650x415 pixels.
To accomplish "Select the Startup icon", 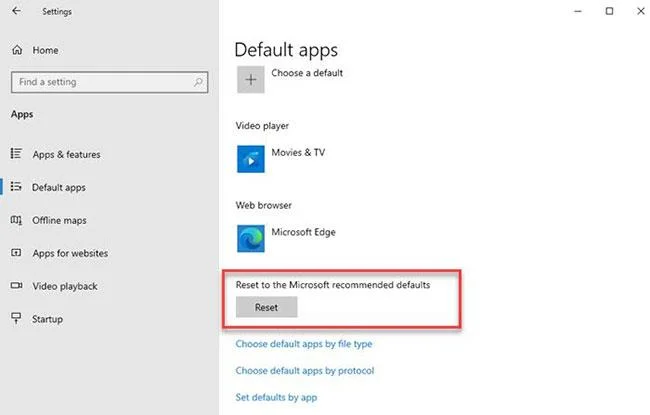I will click(16, 318).
